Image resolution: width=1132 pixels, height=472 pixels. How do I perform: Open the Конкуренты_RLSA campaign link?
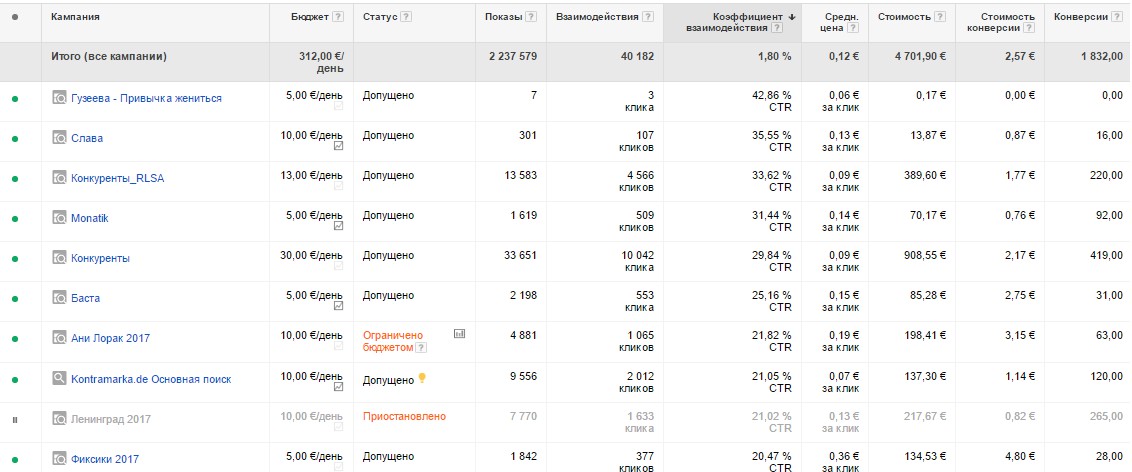click(118, 178)
